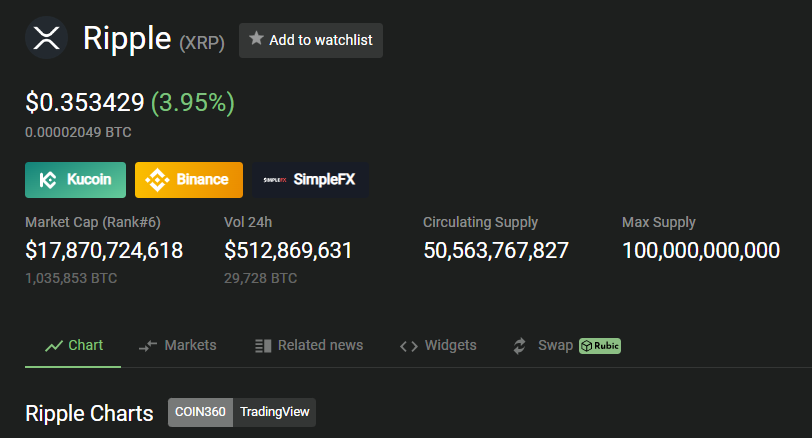Click the 29,728 BTC volume
Image resolution: width=812 pixels, height=438 pixels.
click(x=260, y=279)
